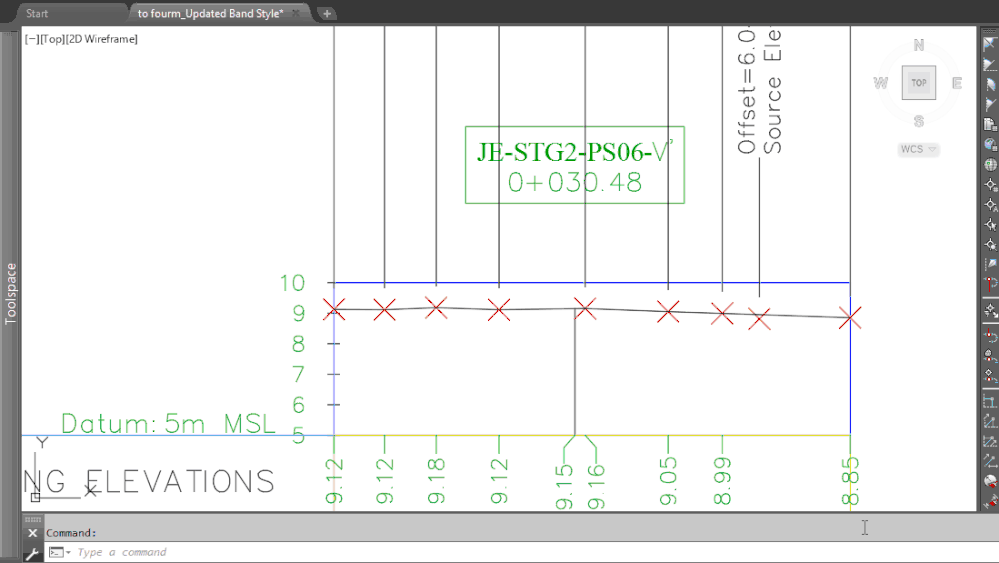999x563 pixels.
Task: Close the to fourm_Updated Band Style tab
Action: point(296,13)
